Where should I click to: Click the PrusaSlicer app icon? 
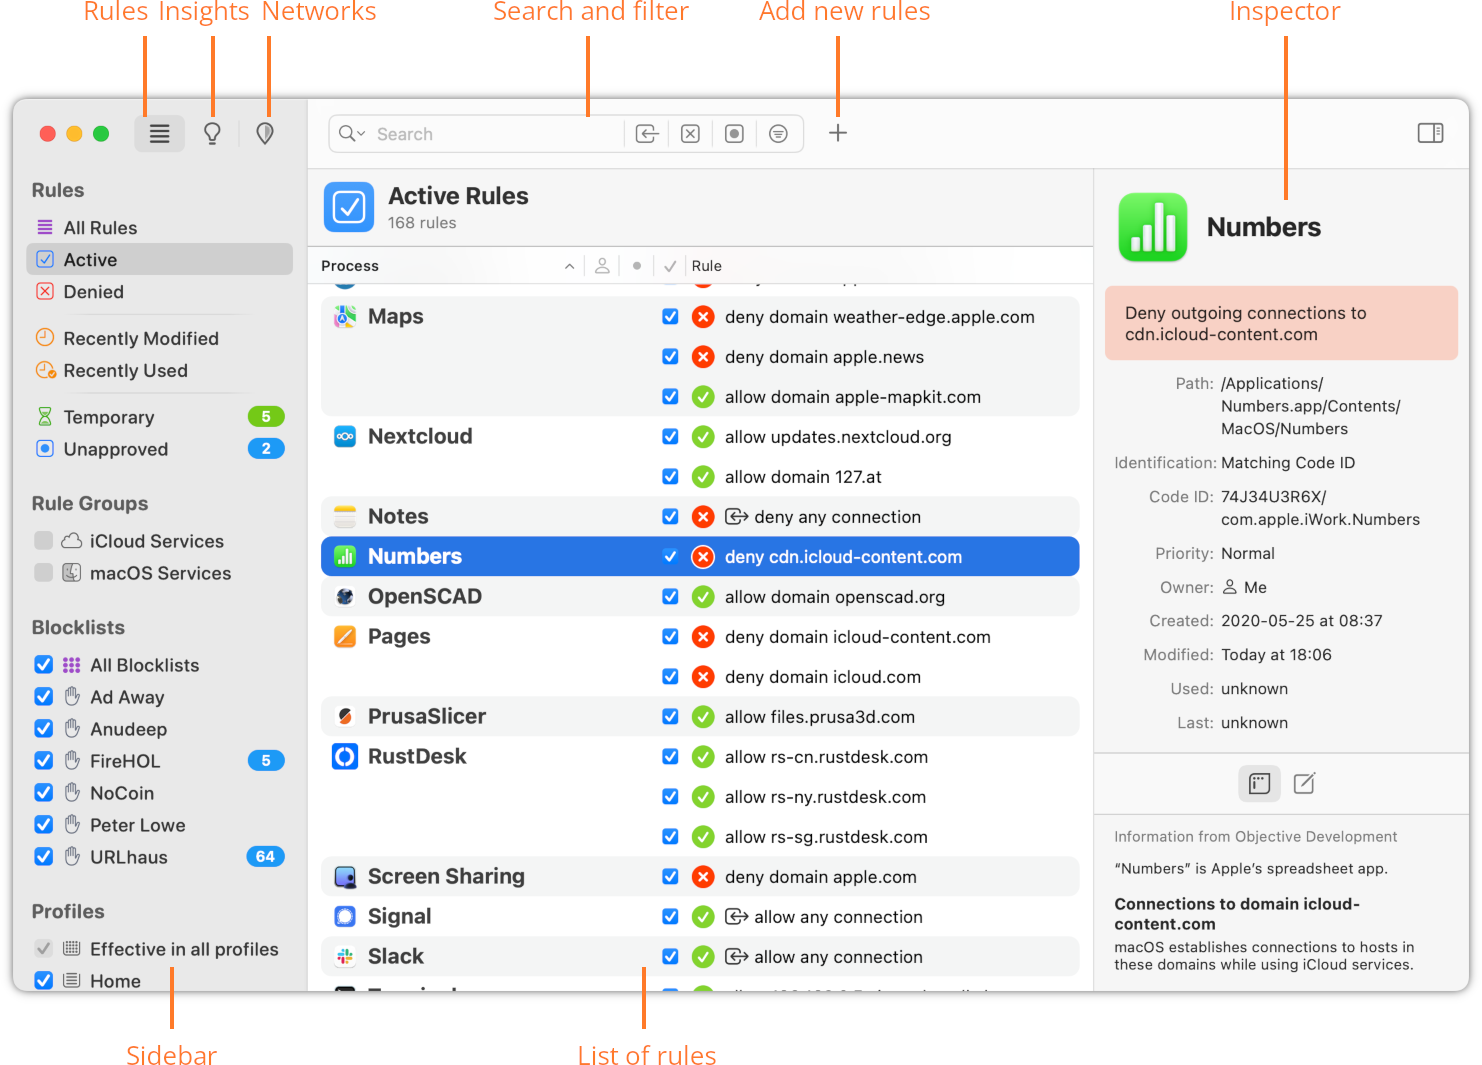[345, 717]
